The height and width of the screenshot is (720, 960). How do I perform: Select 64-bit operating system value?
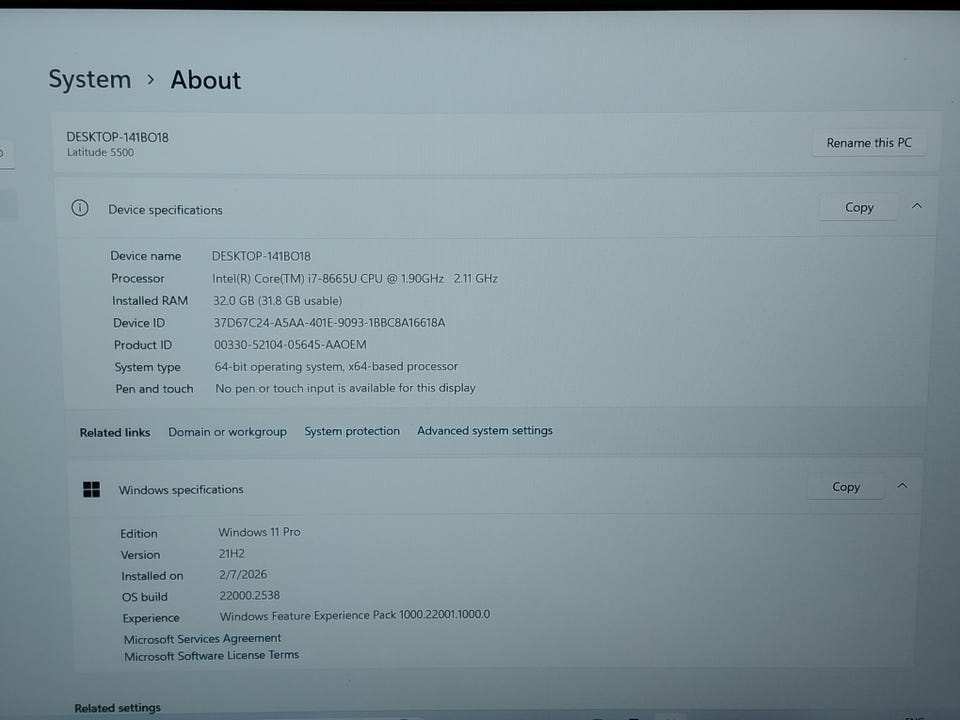tap(336, 366)
